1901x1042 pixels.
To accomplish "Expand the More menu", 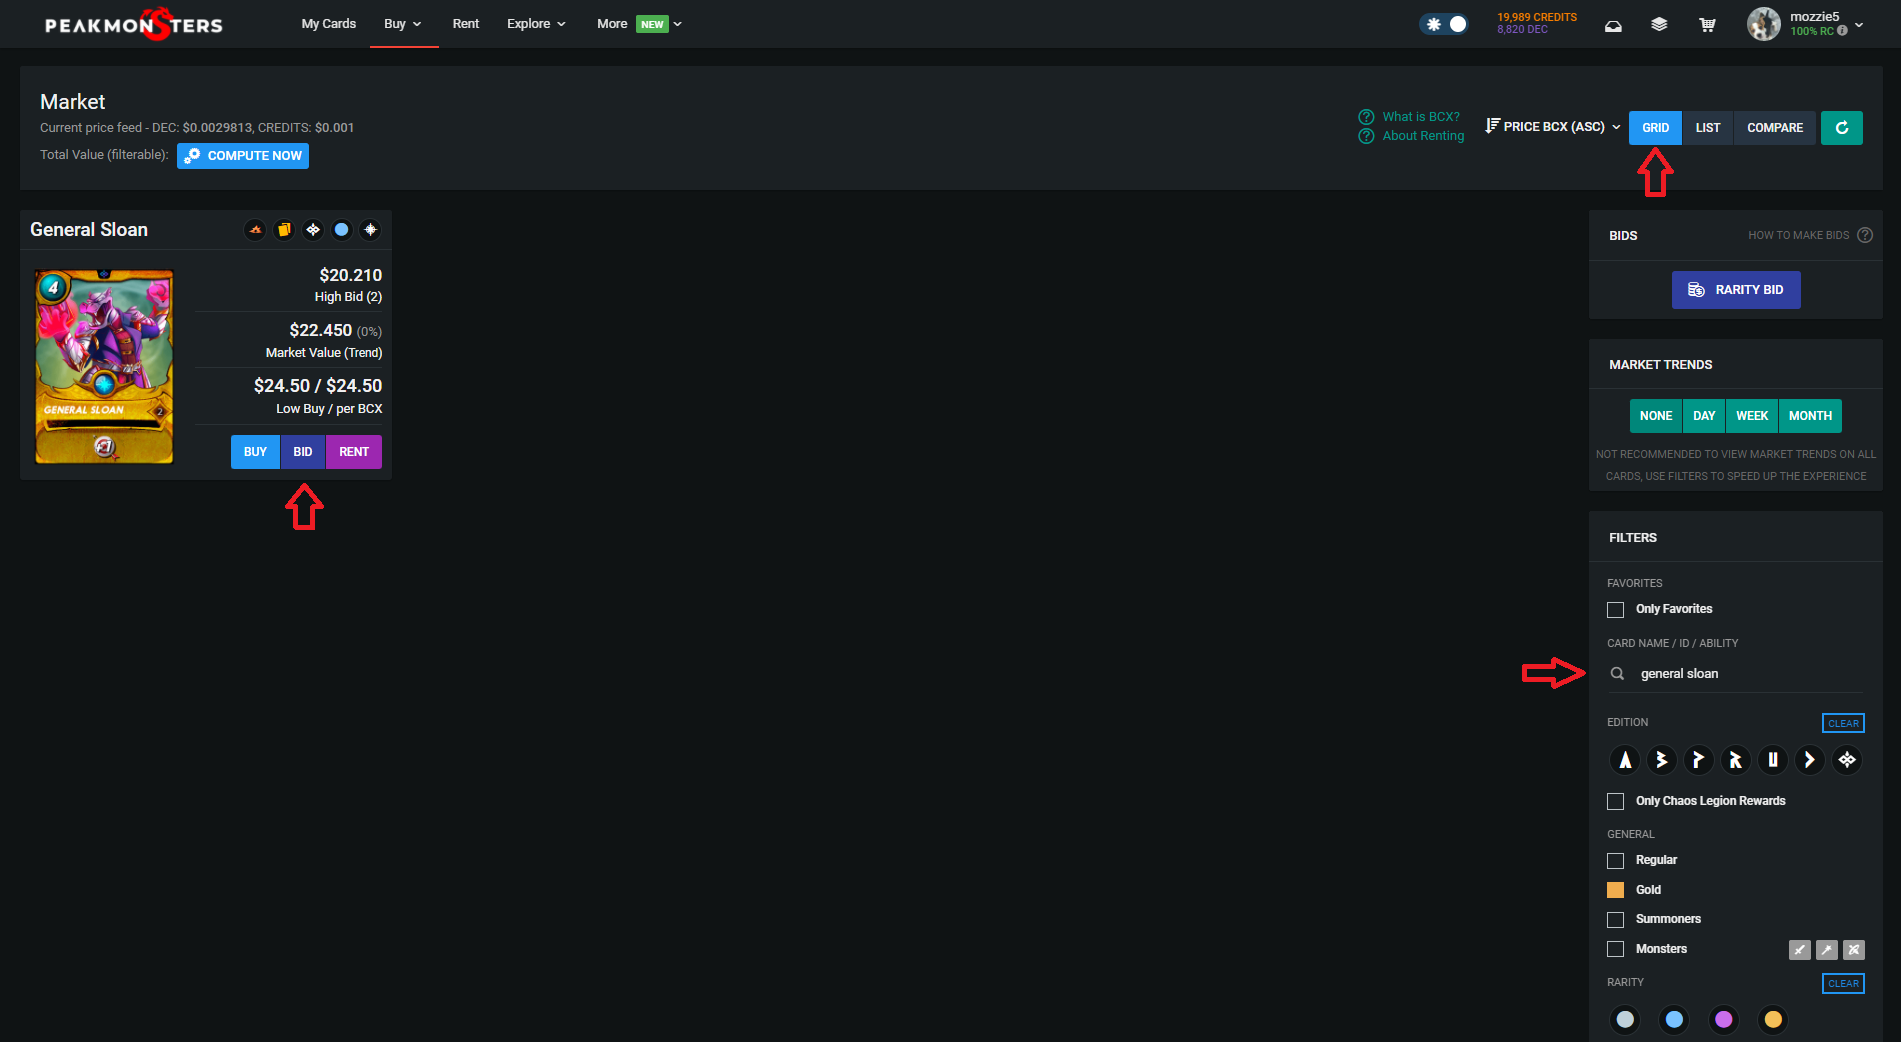I will pos(639,24).
